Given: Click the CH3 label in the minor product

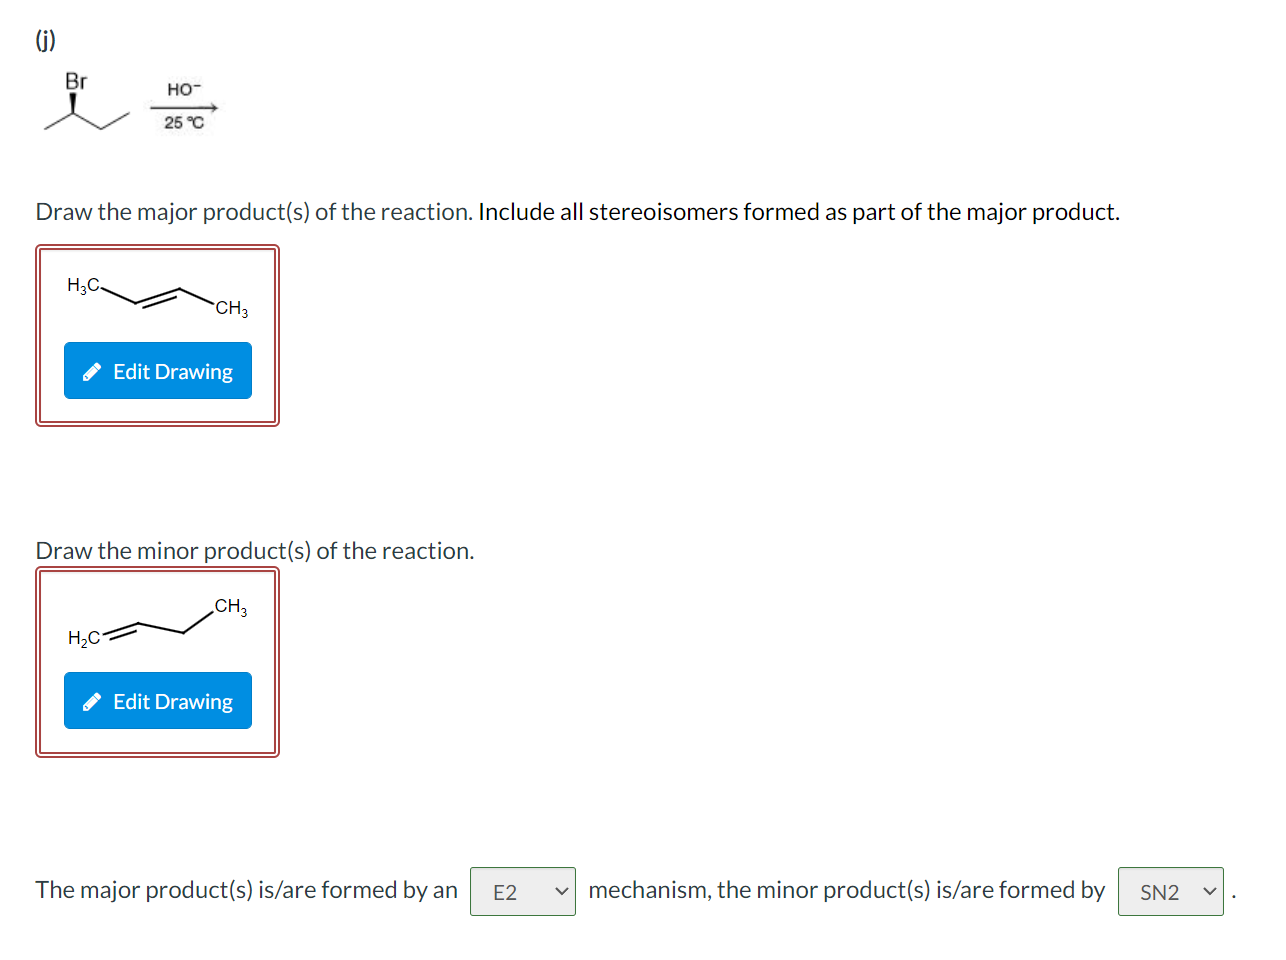Looking at the screenshot, I should [231, 606].
